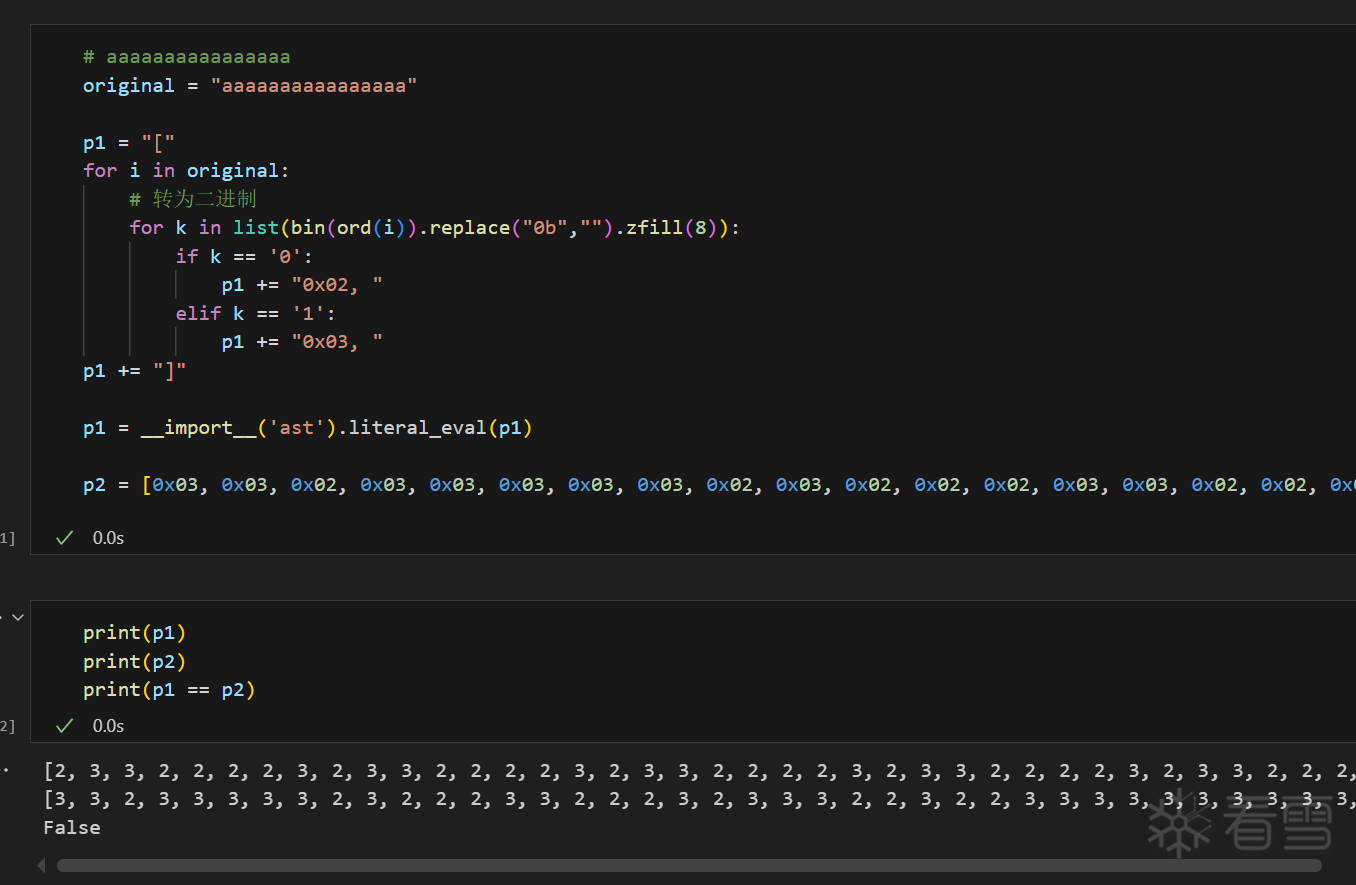Click the green success checkmark of the first cell

[65, 538]
